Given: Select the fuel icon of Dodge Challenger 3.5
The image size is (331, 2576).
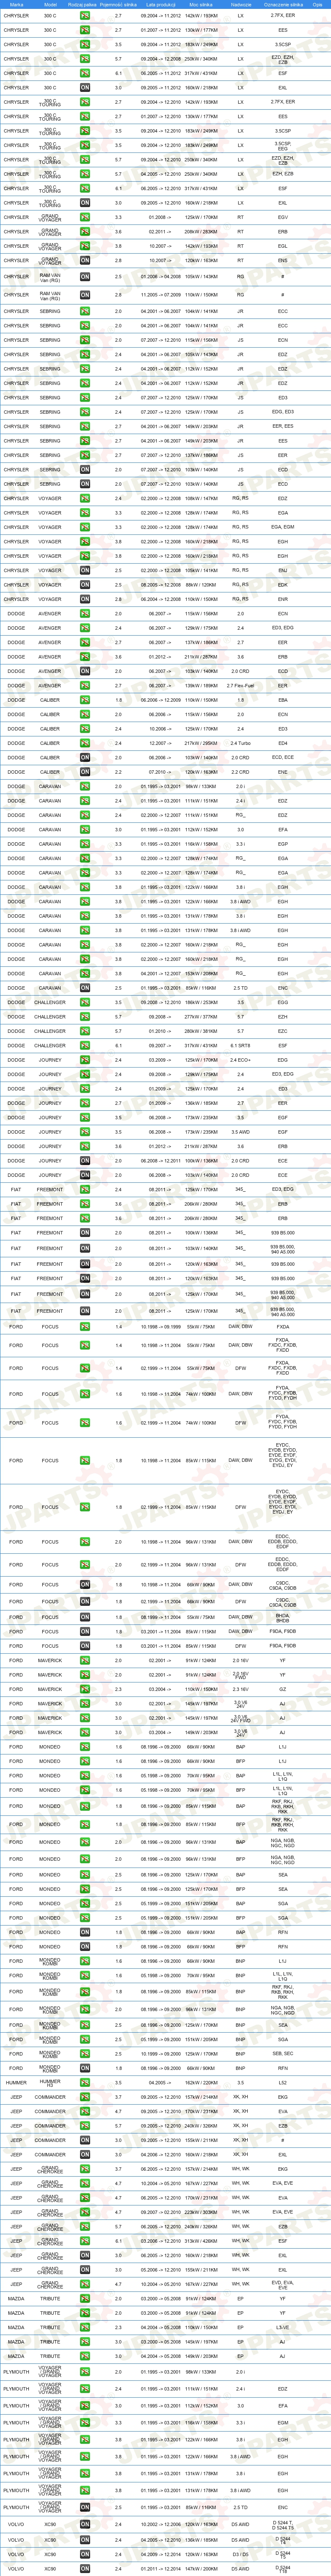Looking at the screenshot, I should pyautogui.click(x=85, y=1002).
